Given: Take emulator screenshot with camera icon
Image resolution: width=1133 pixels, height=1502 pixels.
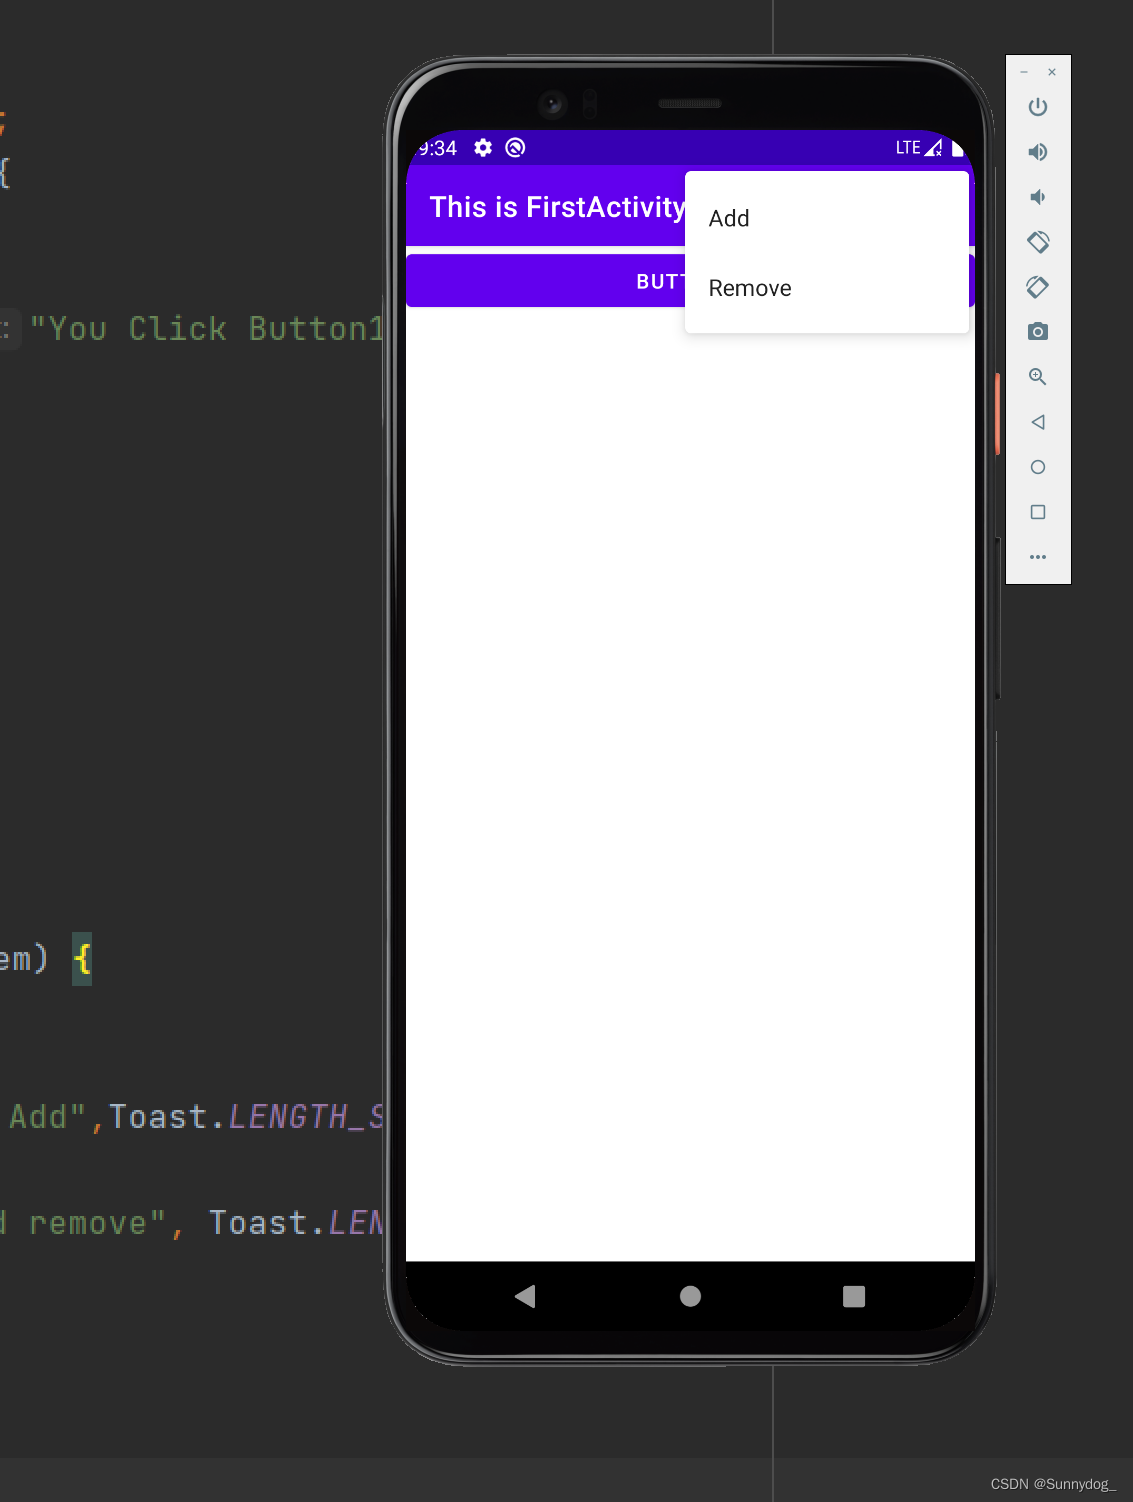Looking at the screenshot, I should click(x=1038, y=332).
